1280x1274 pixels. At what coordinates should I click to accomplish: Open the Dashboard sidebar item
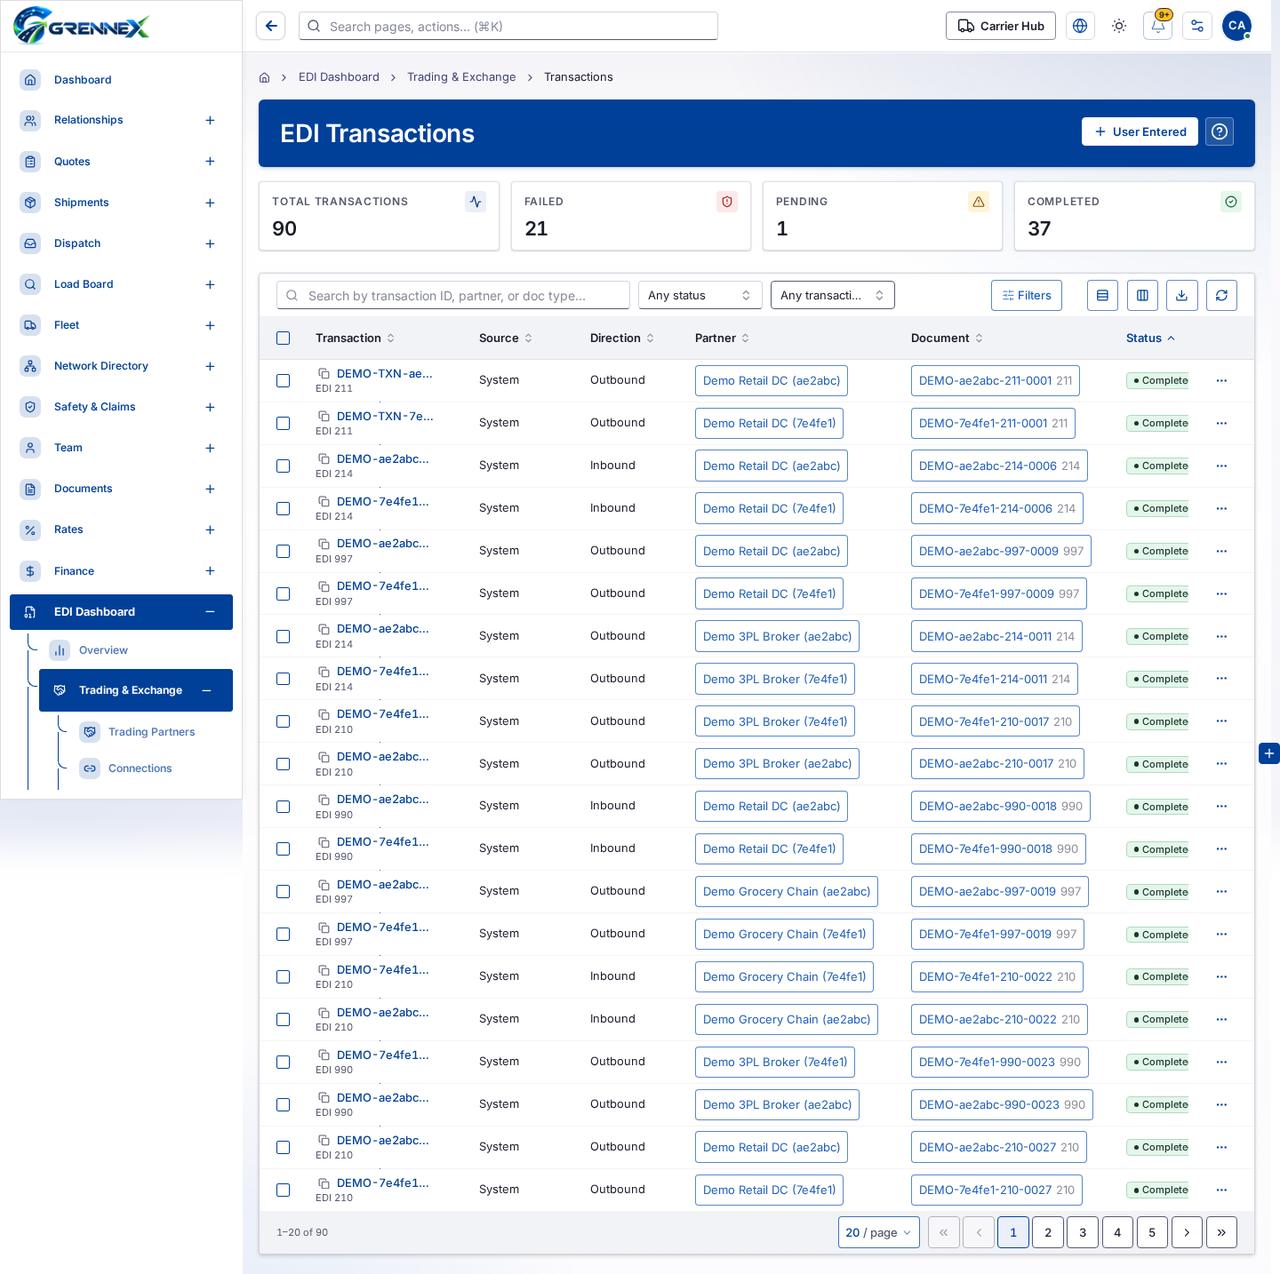pyautogui.click(x=82, y=80)
